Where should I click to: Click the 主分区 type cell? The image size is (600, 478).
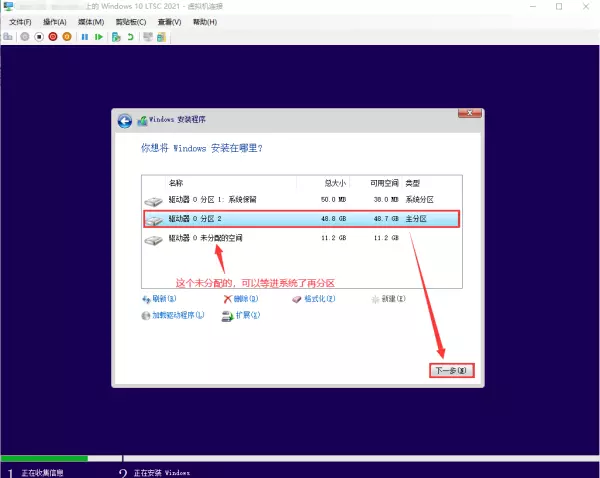(x=416, y=219)
